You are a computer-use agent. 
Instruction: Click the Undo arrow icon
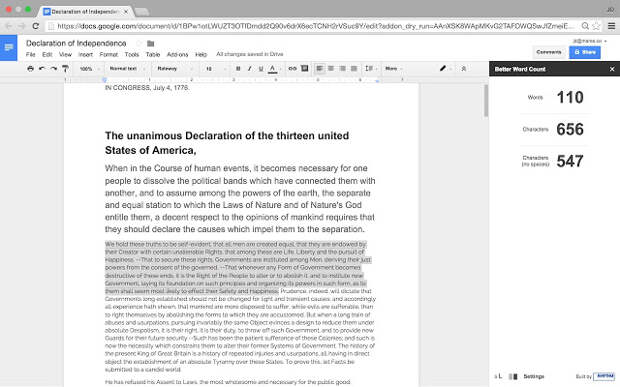click(42, 69)
